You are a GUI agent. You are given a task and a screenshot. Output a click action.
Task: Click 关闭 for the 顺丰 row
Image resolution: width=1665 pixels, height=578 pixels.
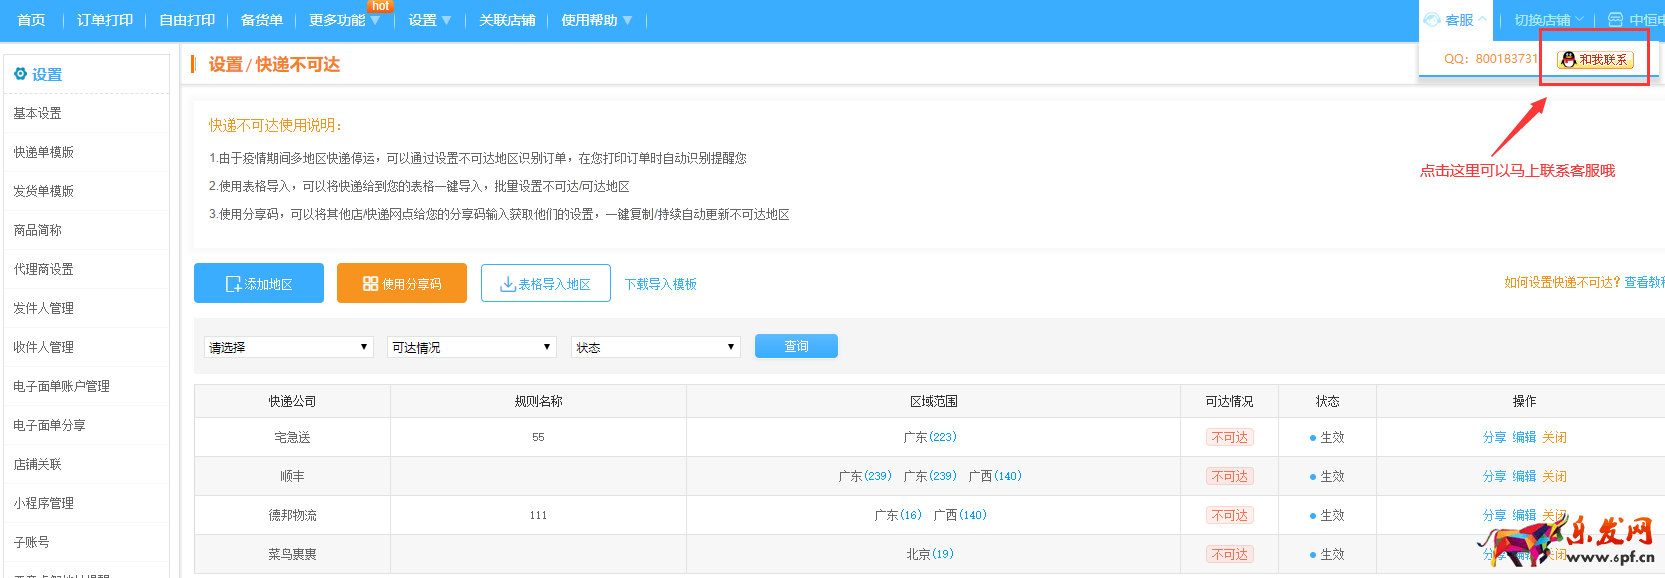pyautogui.click(x=1554, y=476)
